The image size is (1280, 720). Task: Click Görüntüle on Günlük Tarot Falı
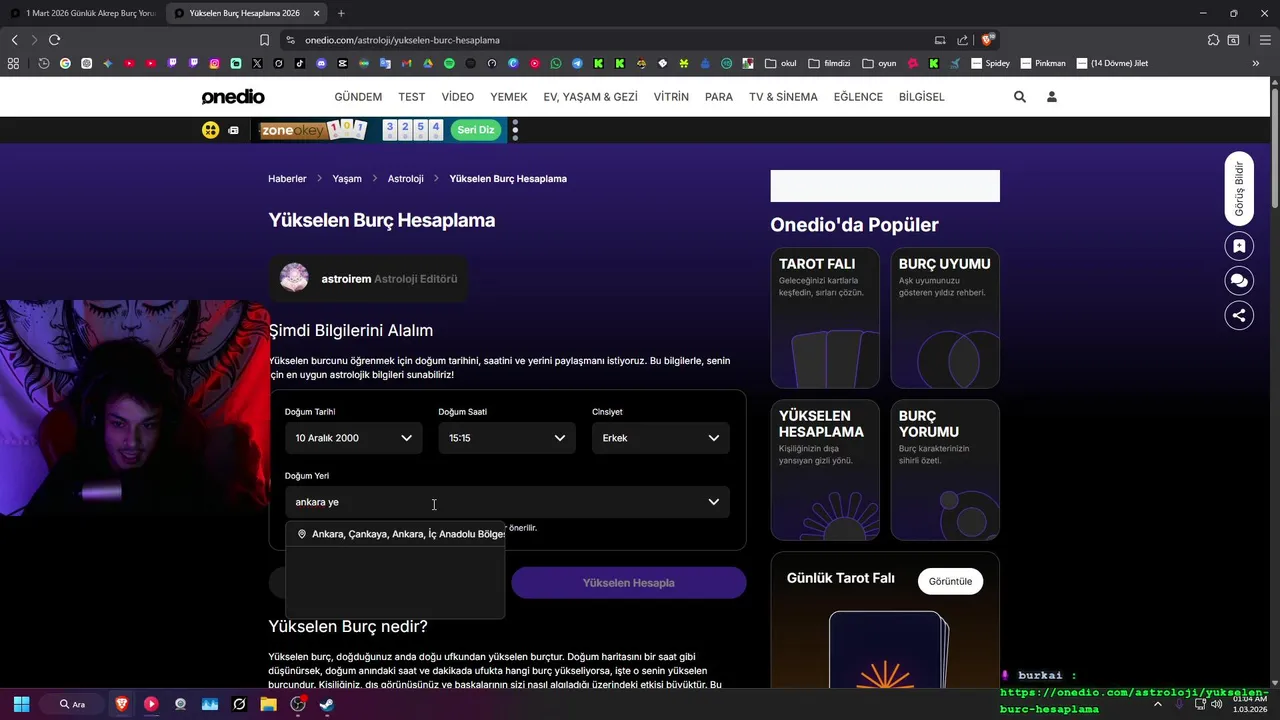pyautogui.click(x=950, y=581)
